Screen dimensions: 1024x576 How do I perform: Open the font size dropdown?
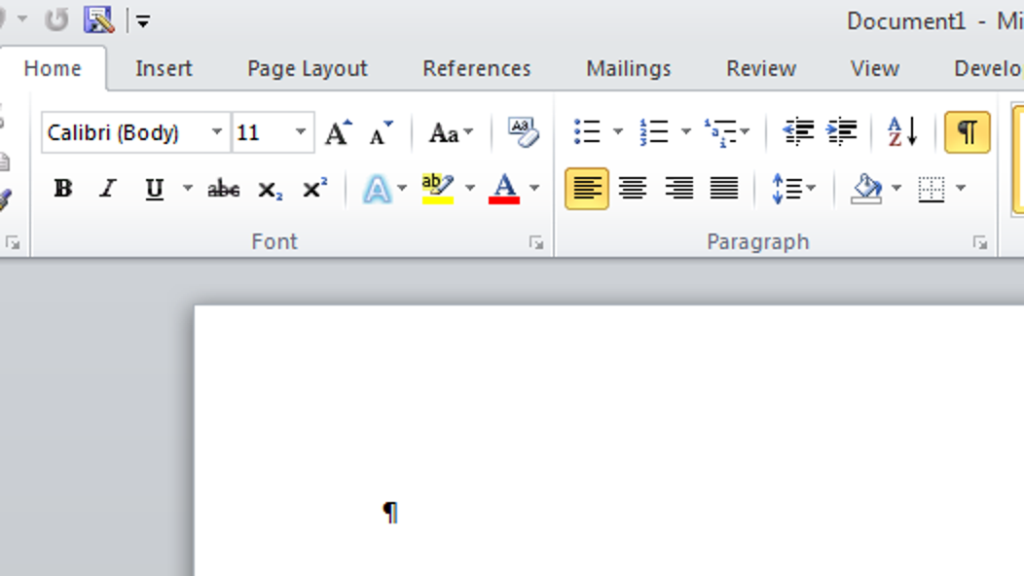tap(300, 132)
